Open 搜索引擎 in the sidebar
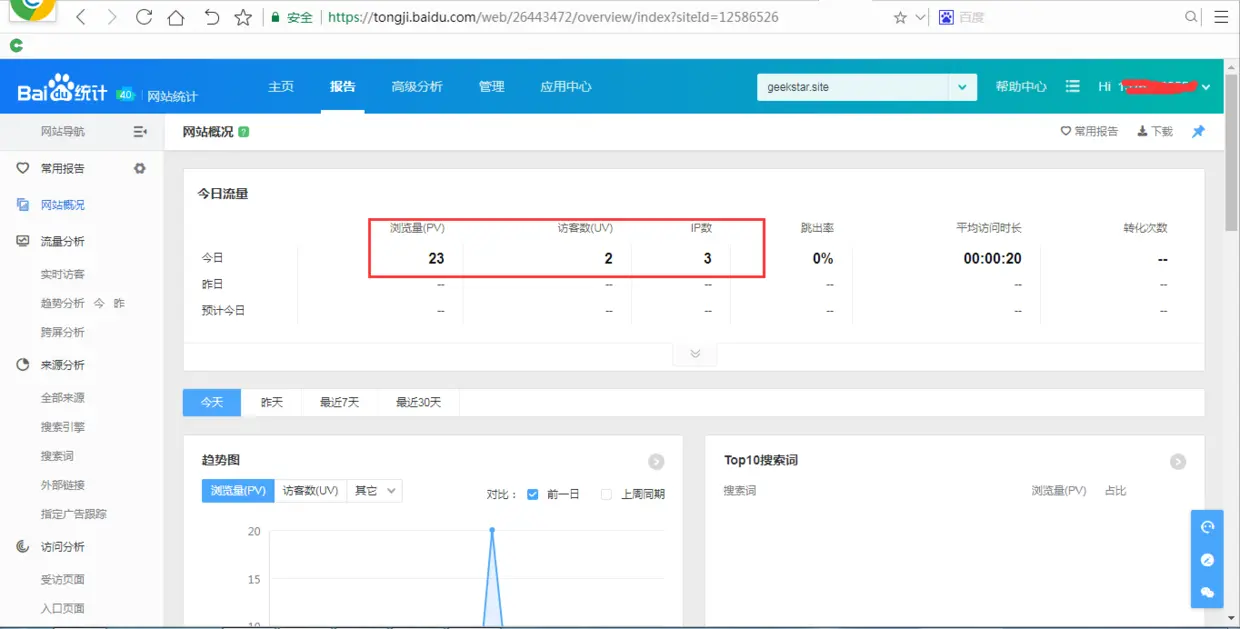Image resolution: width=1240 pixels, height=629 pixels. coord(63,427)
